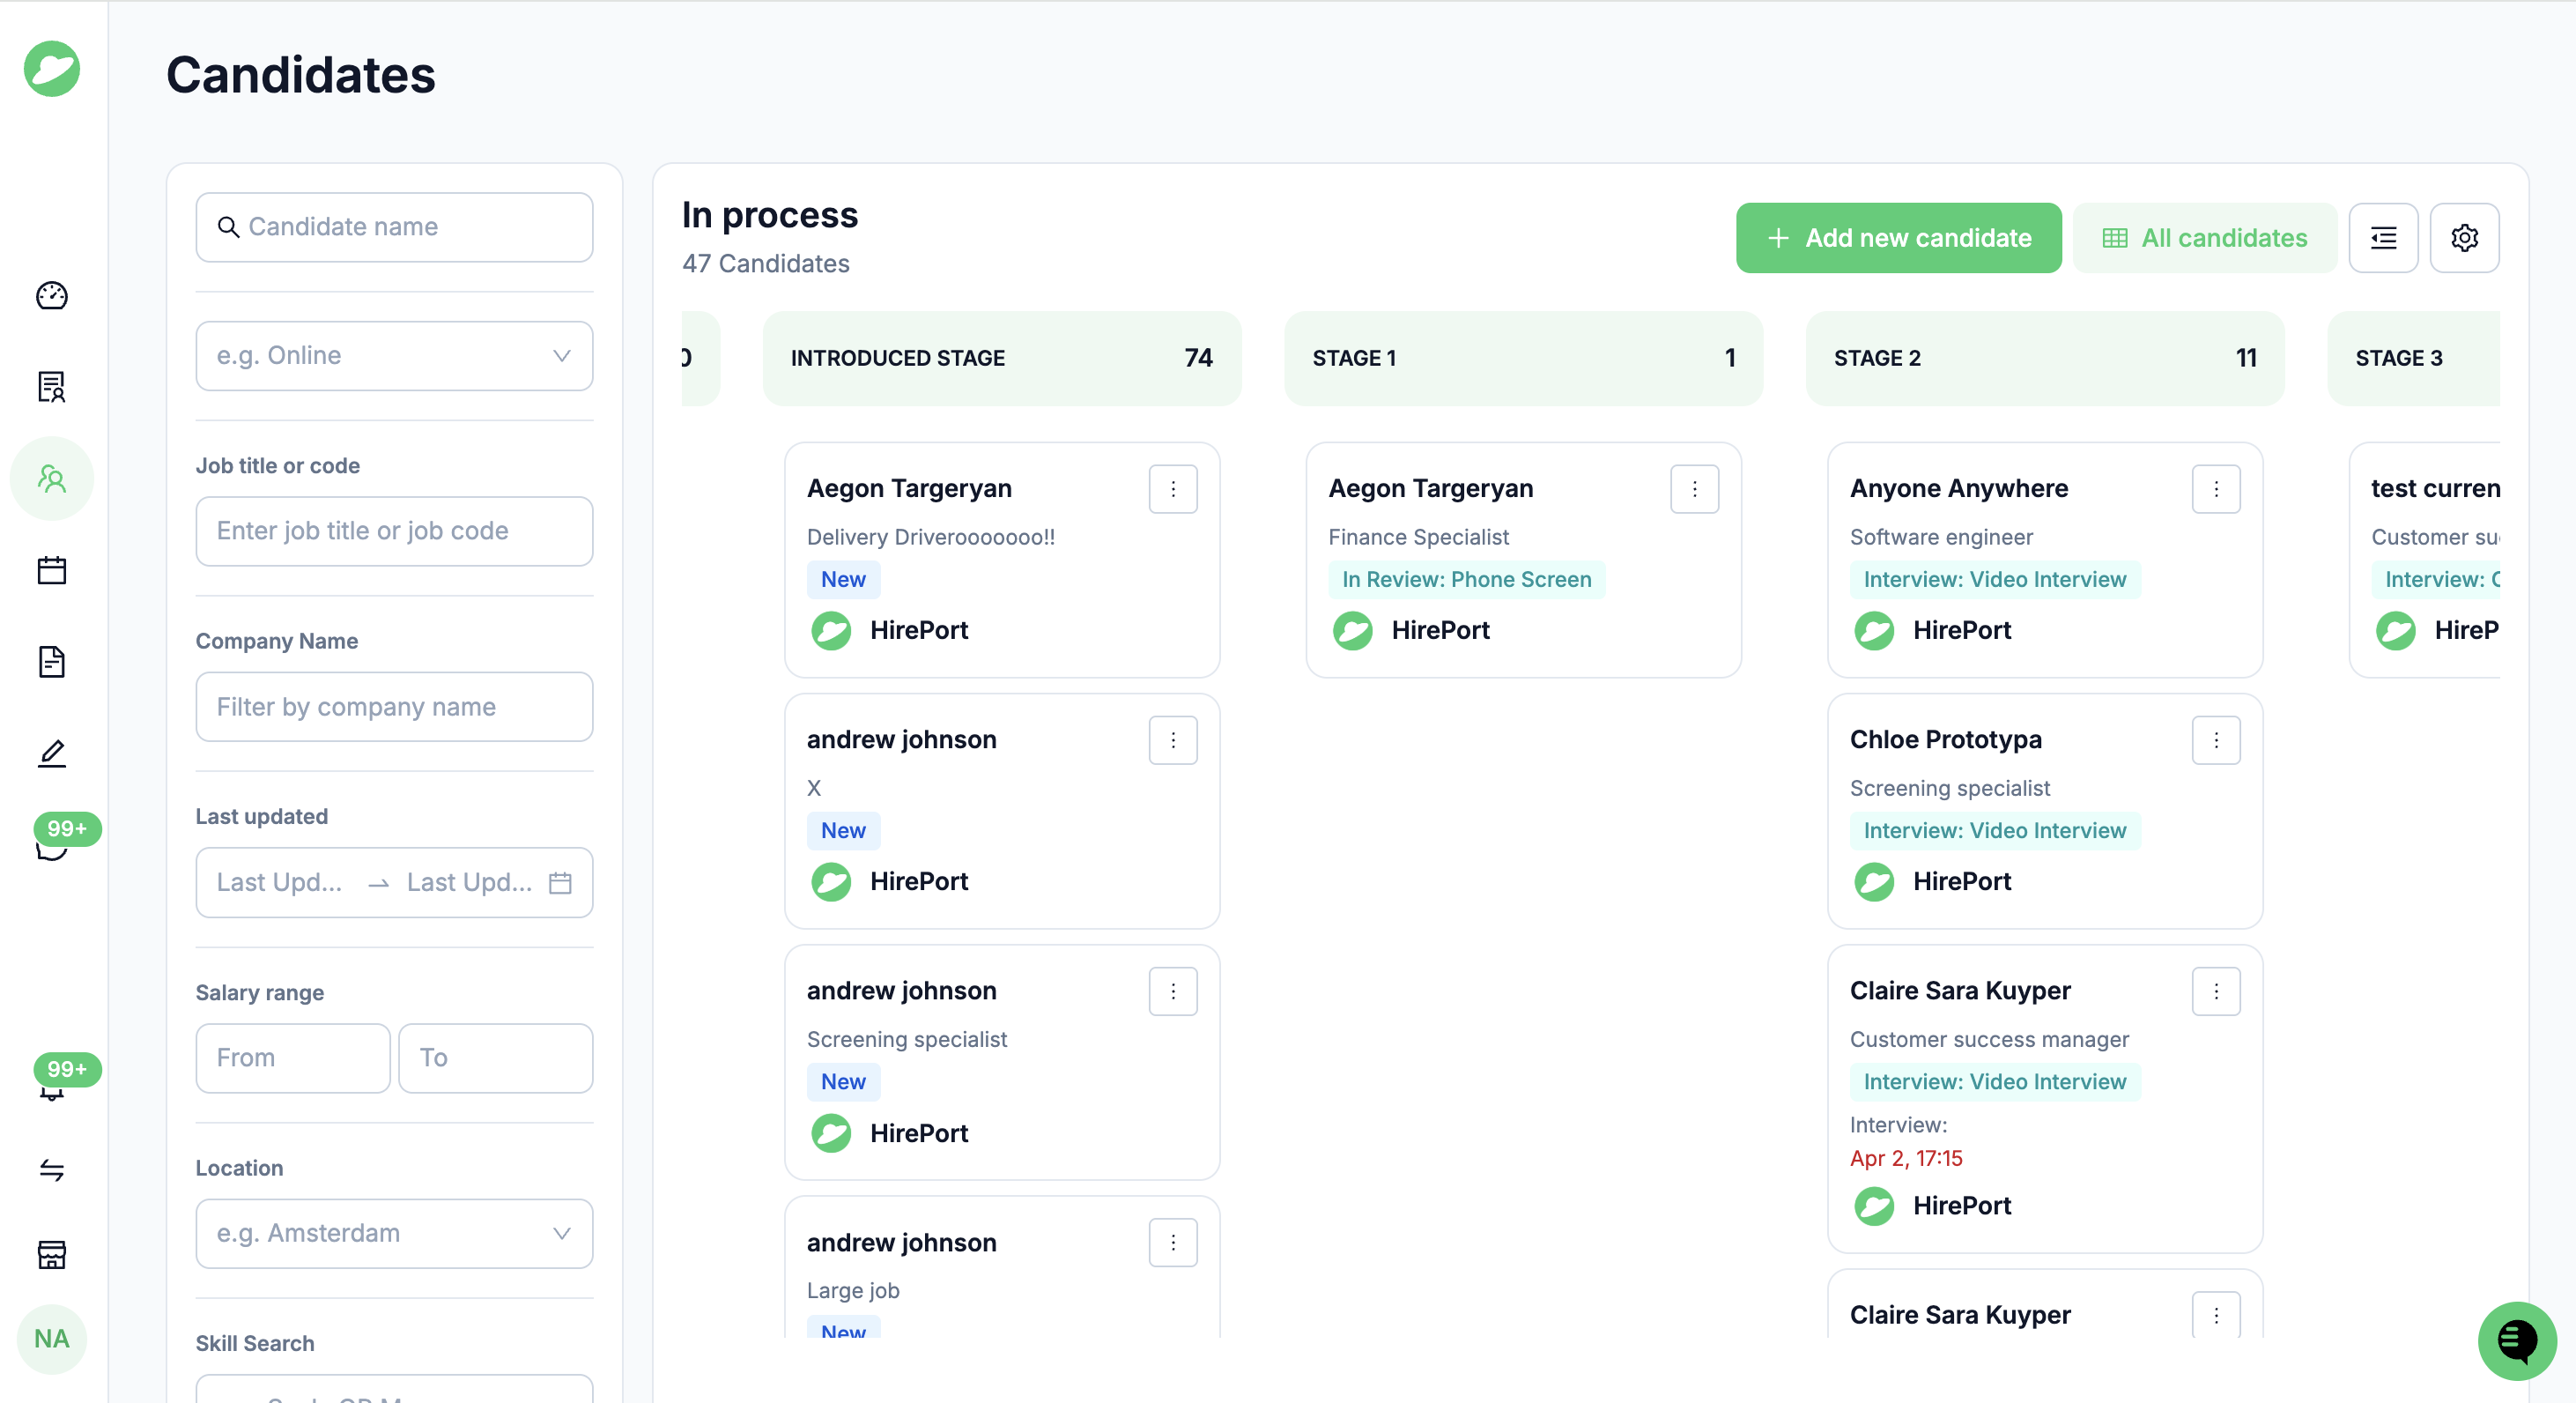Open andrew johnson Screening specialist card

coord(1001,1062)
